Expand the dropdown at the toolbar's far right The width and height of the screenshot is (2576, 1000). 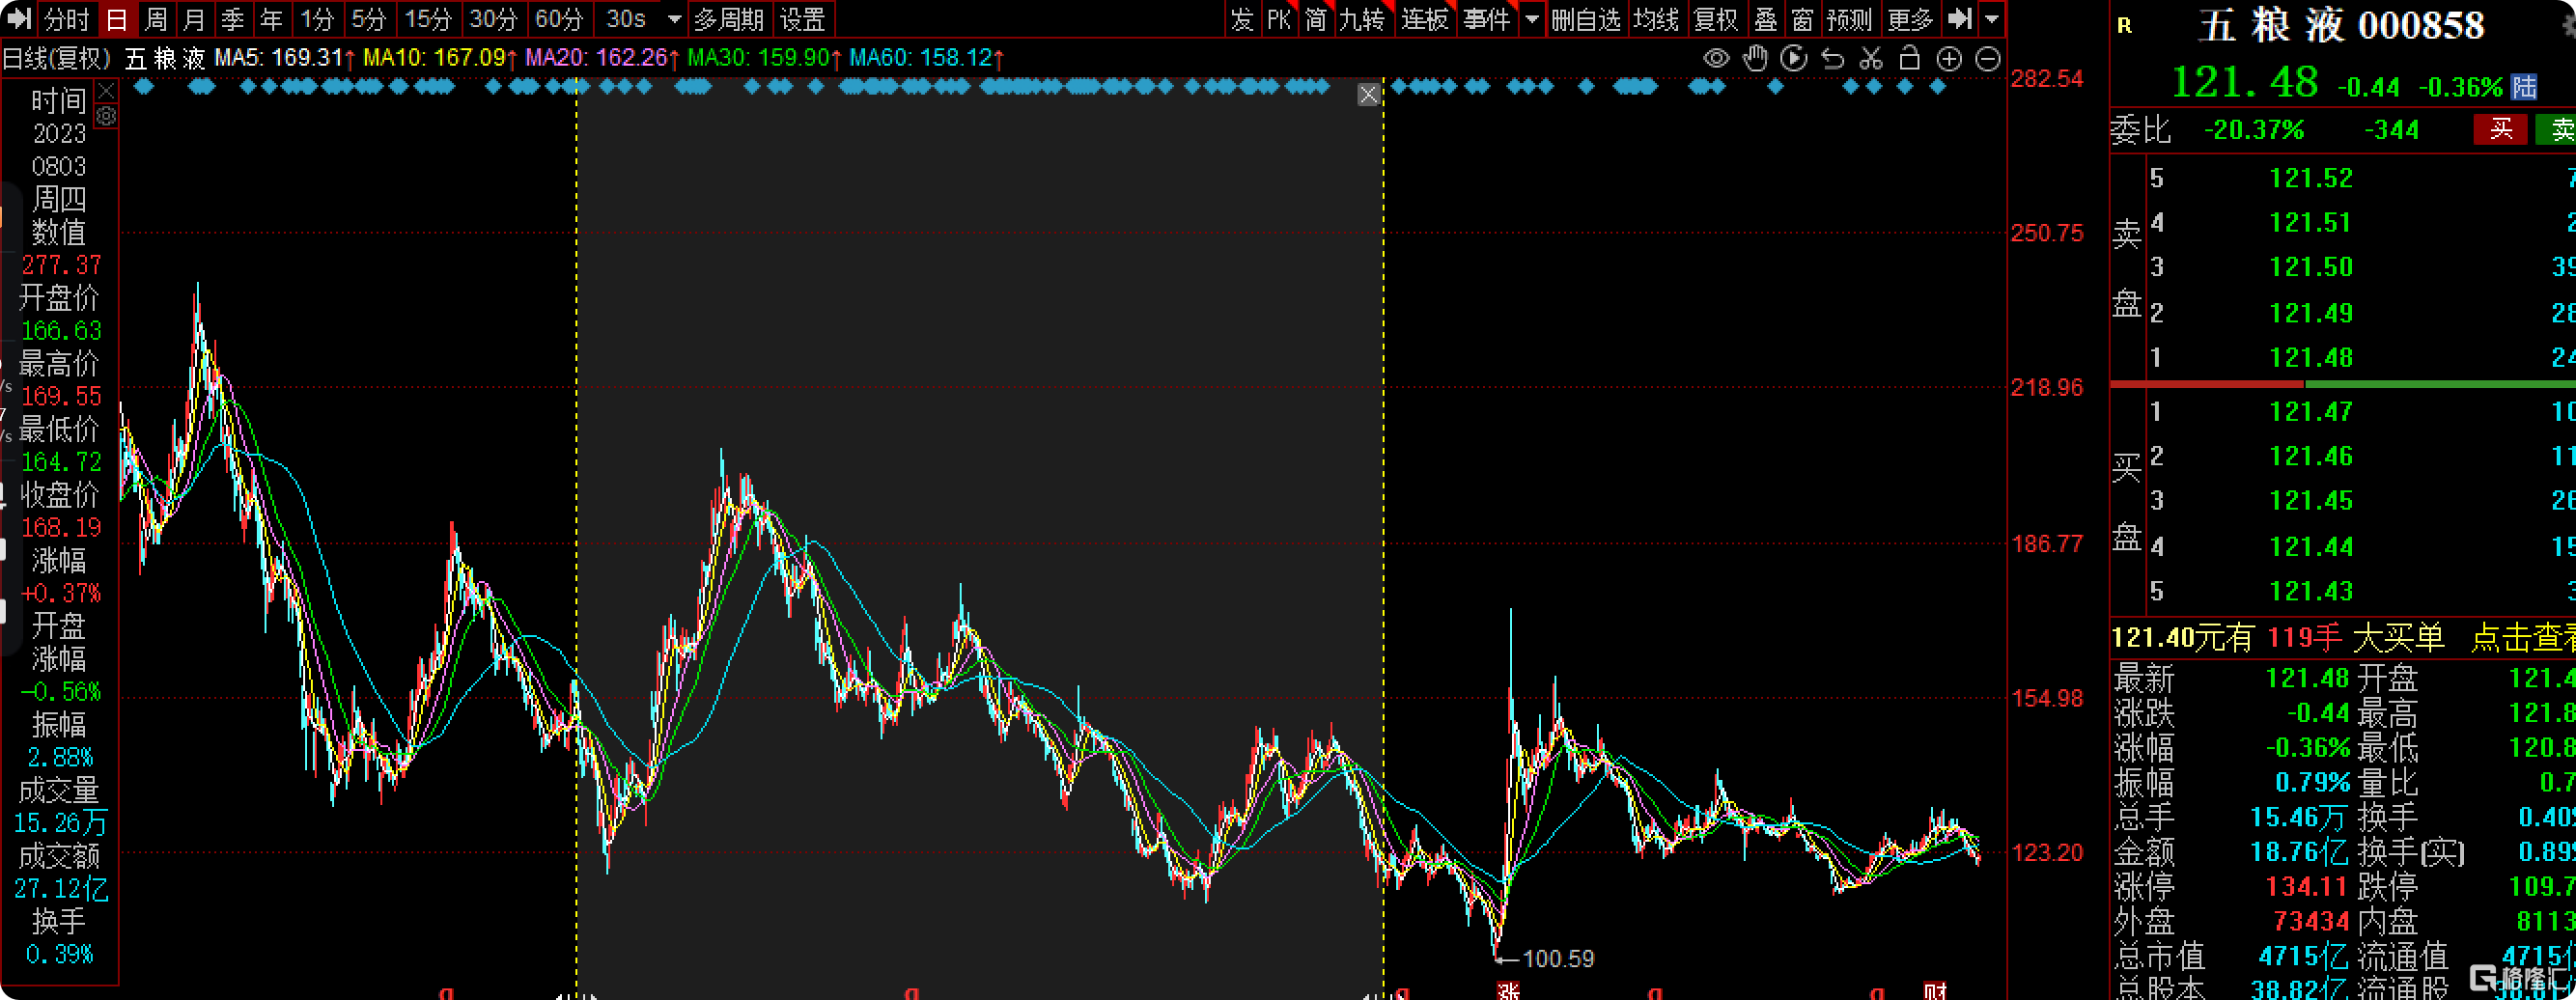[1992, 19]
